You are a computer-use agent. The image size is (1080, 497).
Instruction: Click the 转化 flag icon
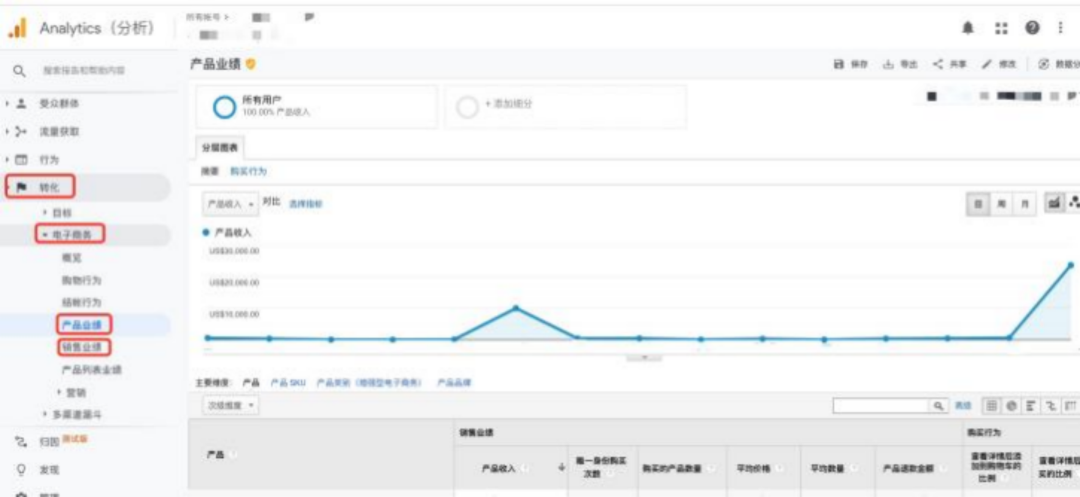click(21, 187)
